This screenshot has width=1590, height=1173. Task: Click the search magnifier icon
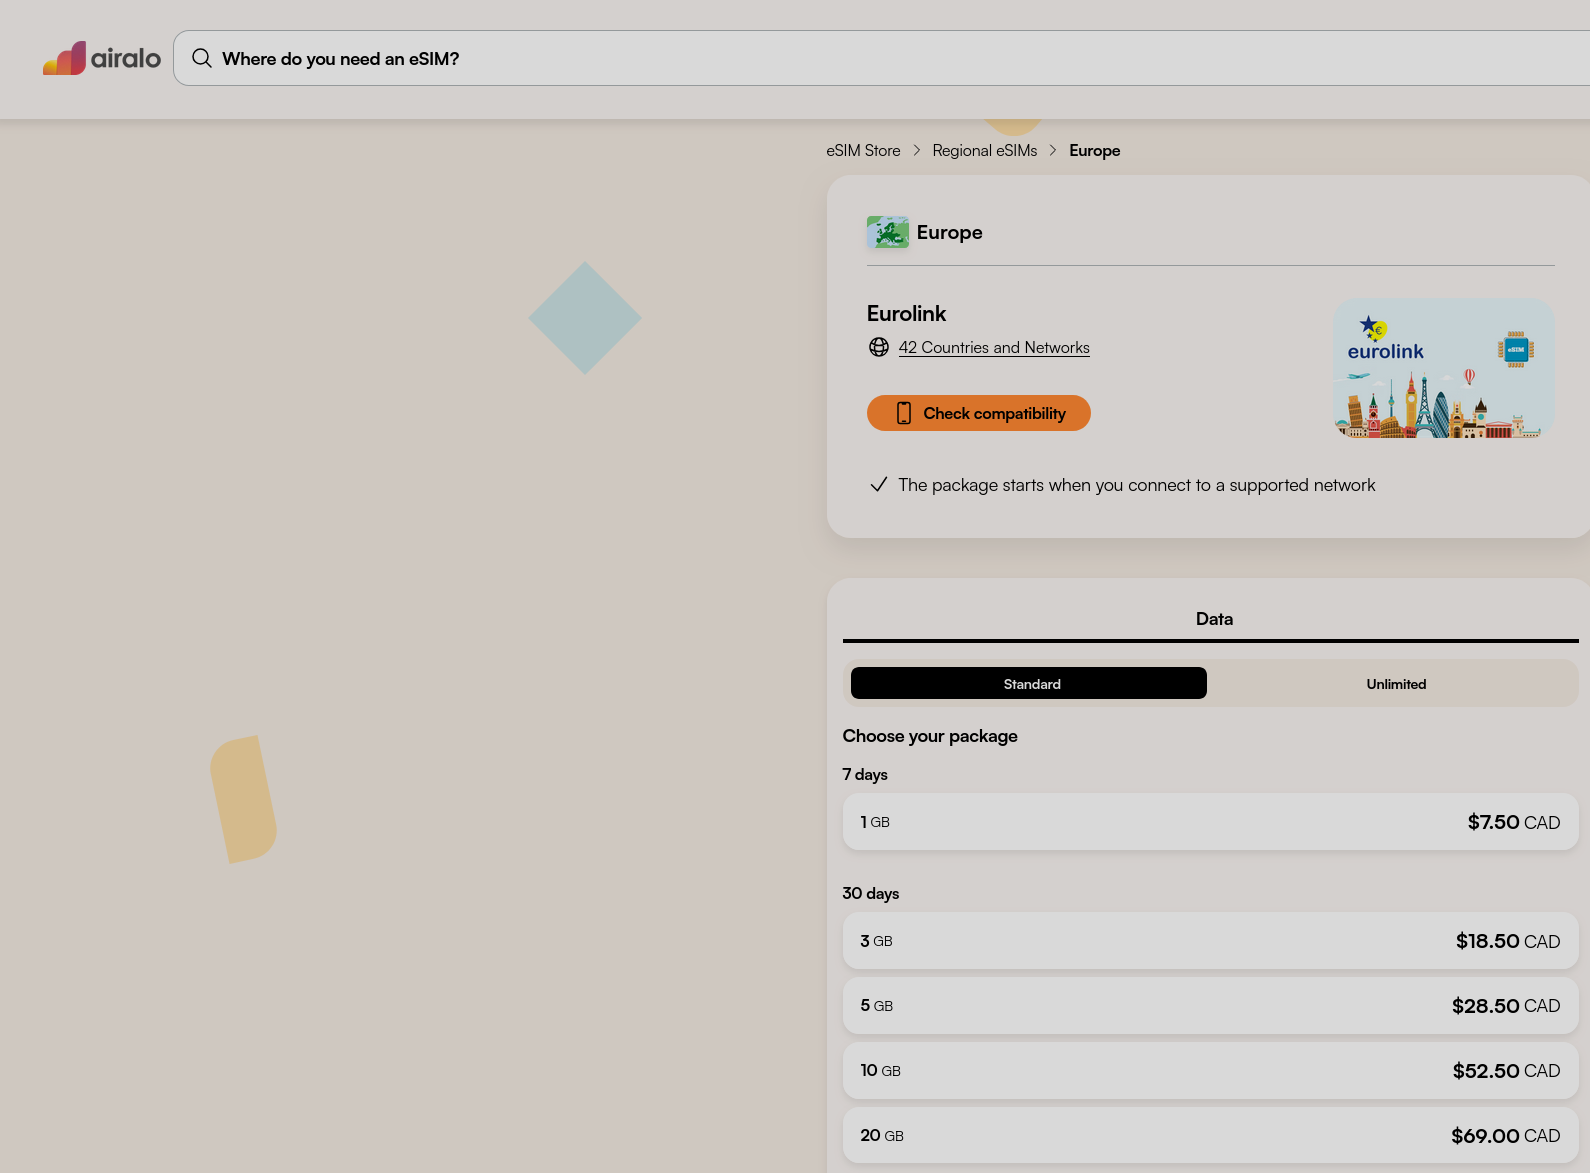pyautogui.click(x=202, y=58)
